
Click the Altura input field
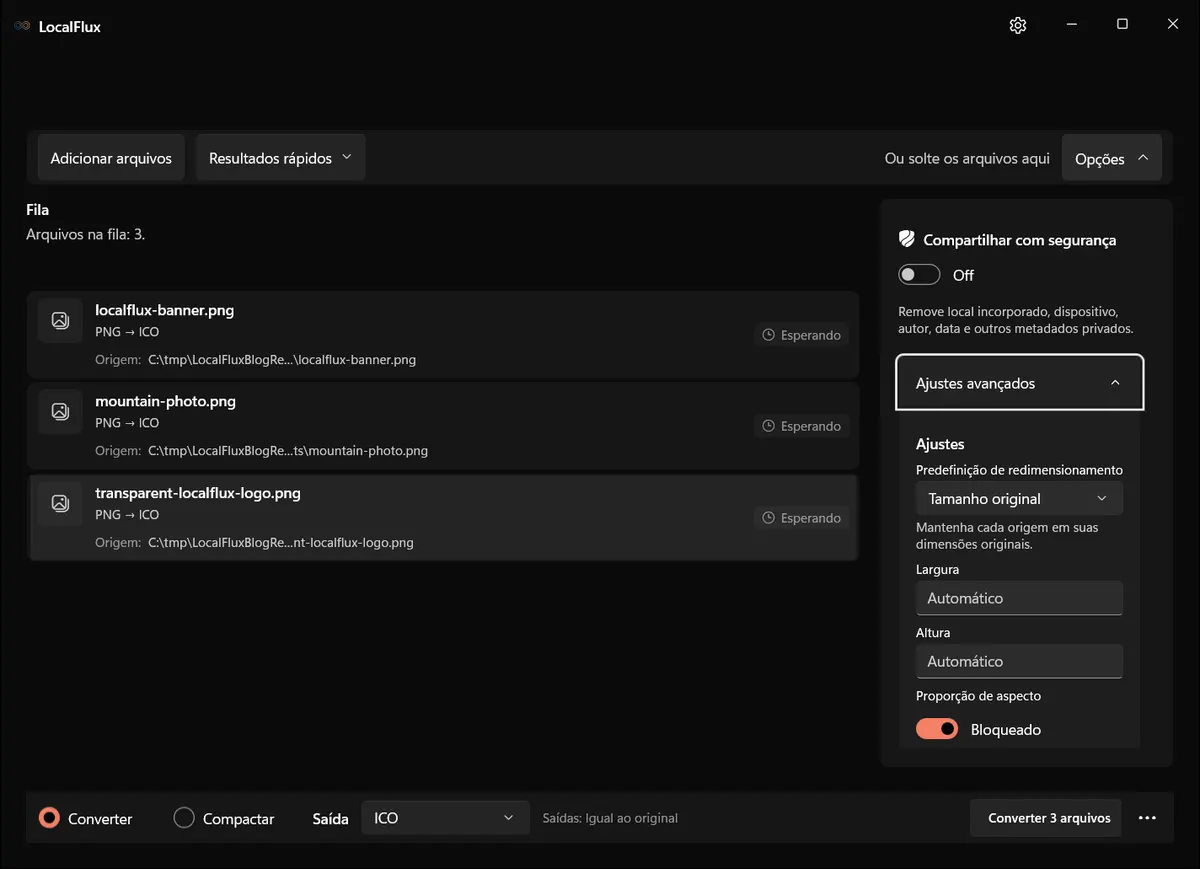click(1019, 661)
